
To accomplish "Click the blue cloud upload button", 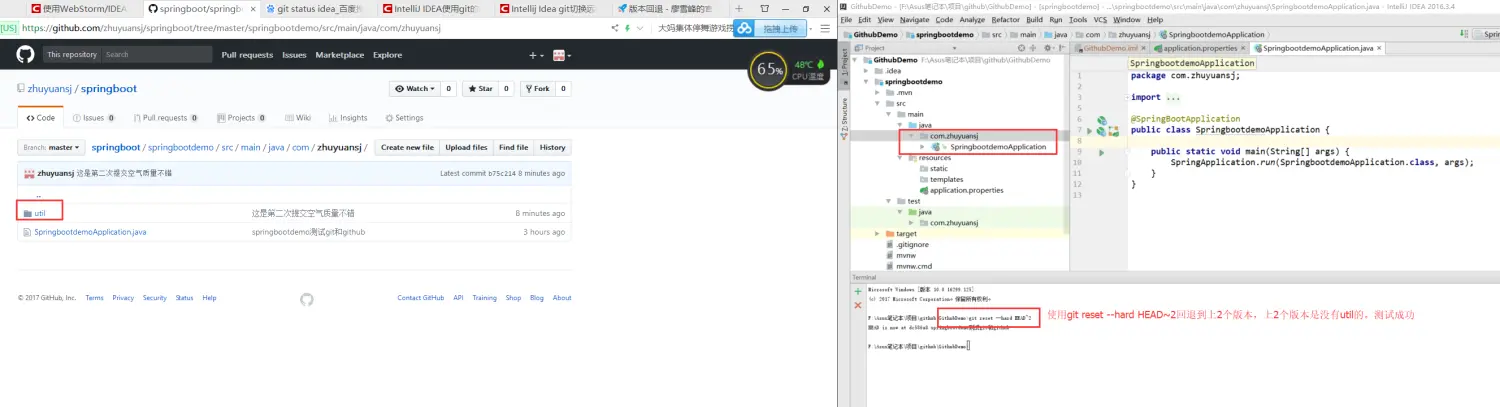I will [770, 29].
